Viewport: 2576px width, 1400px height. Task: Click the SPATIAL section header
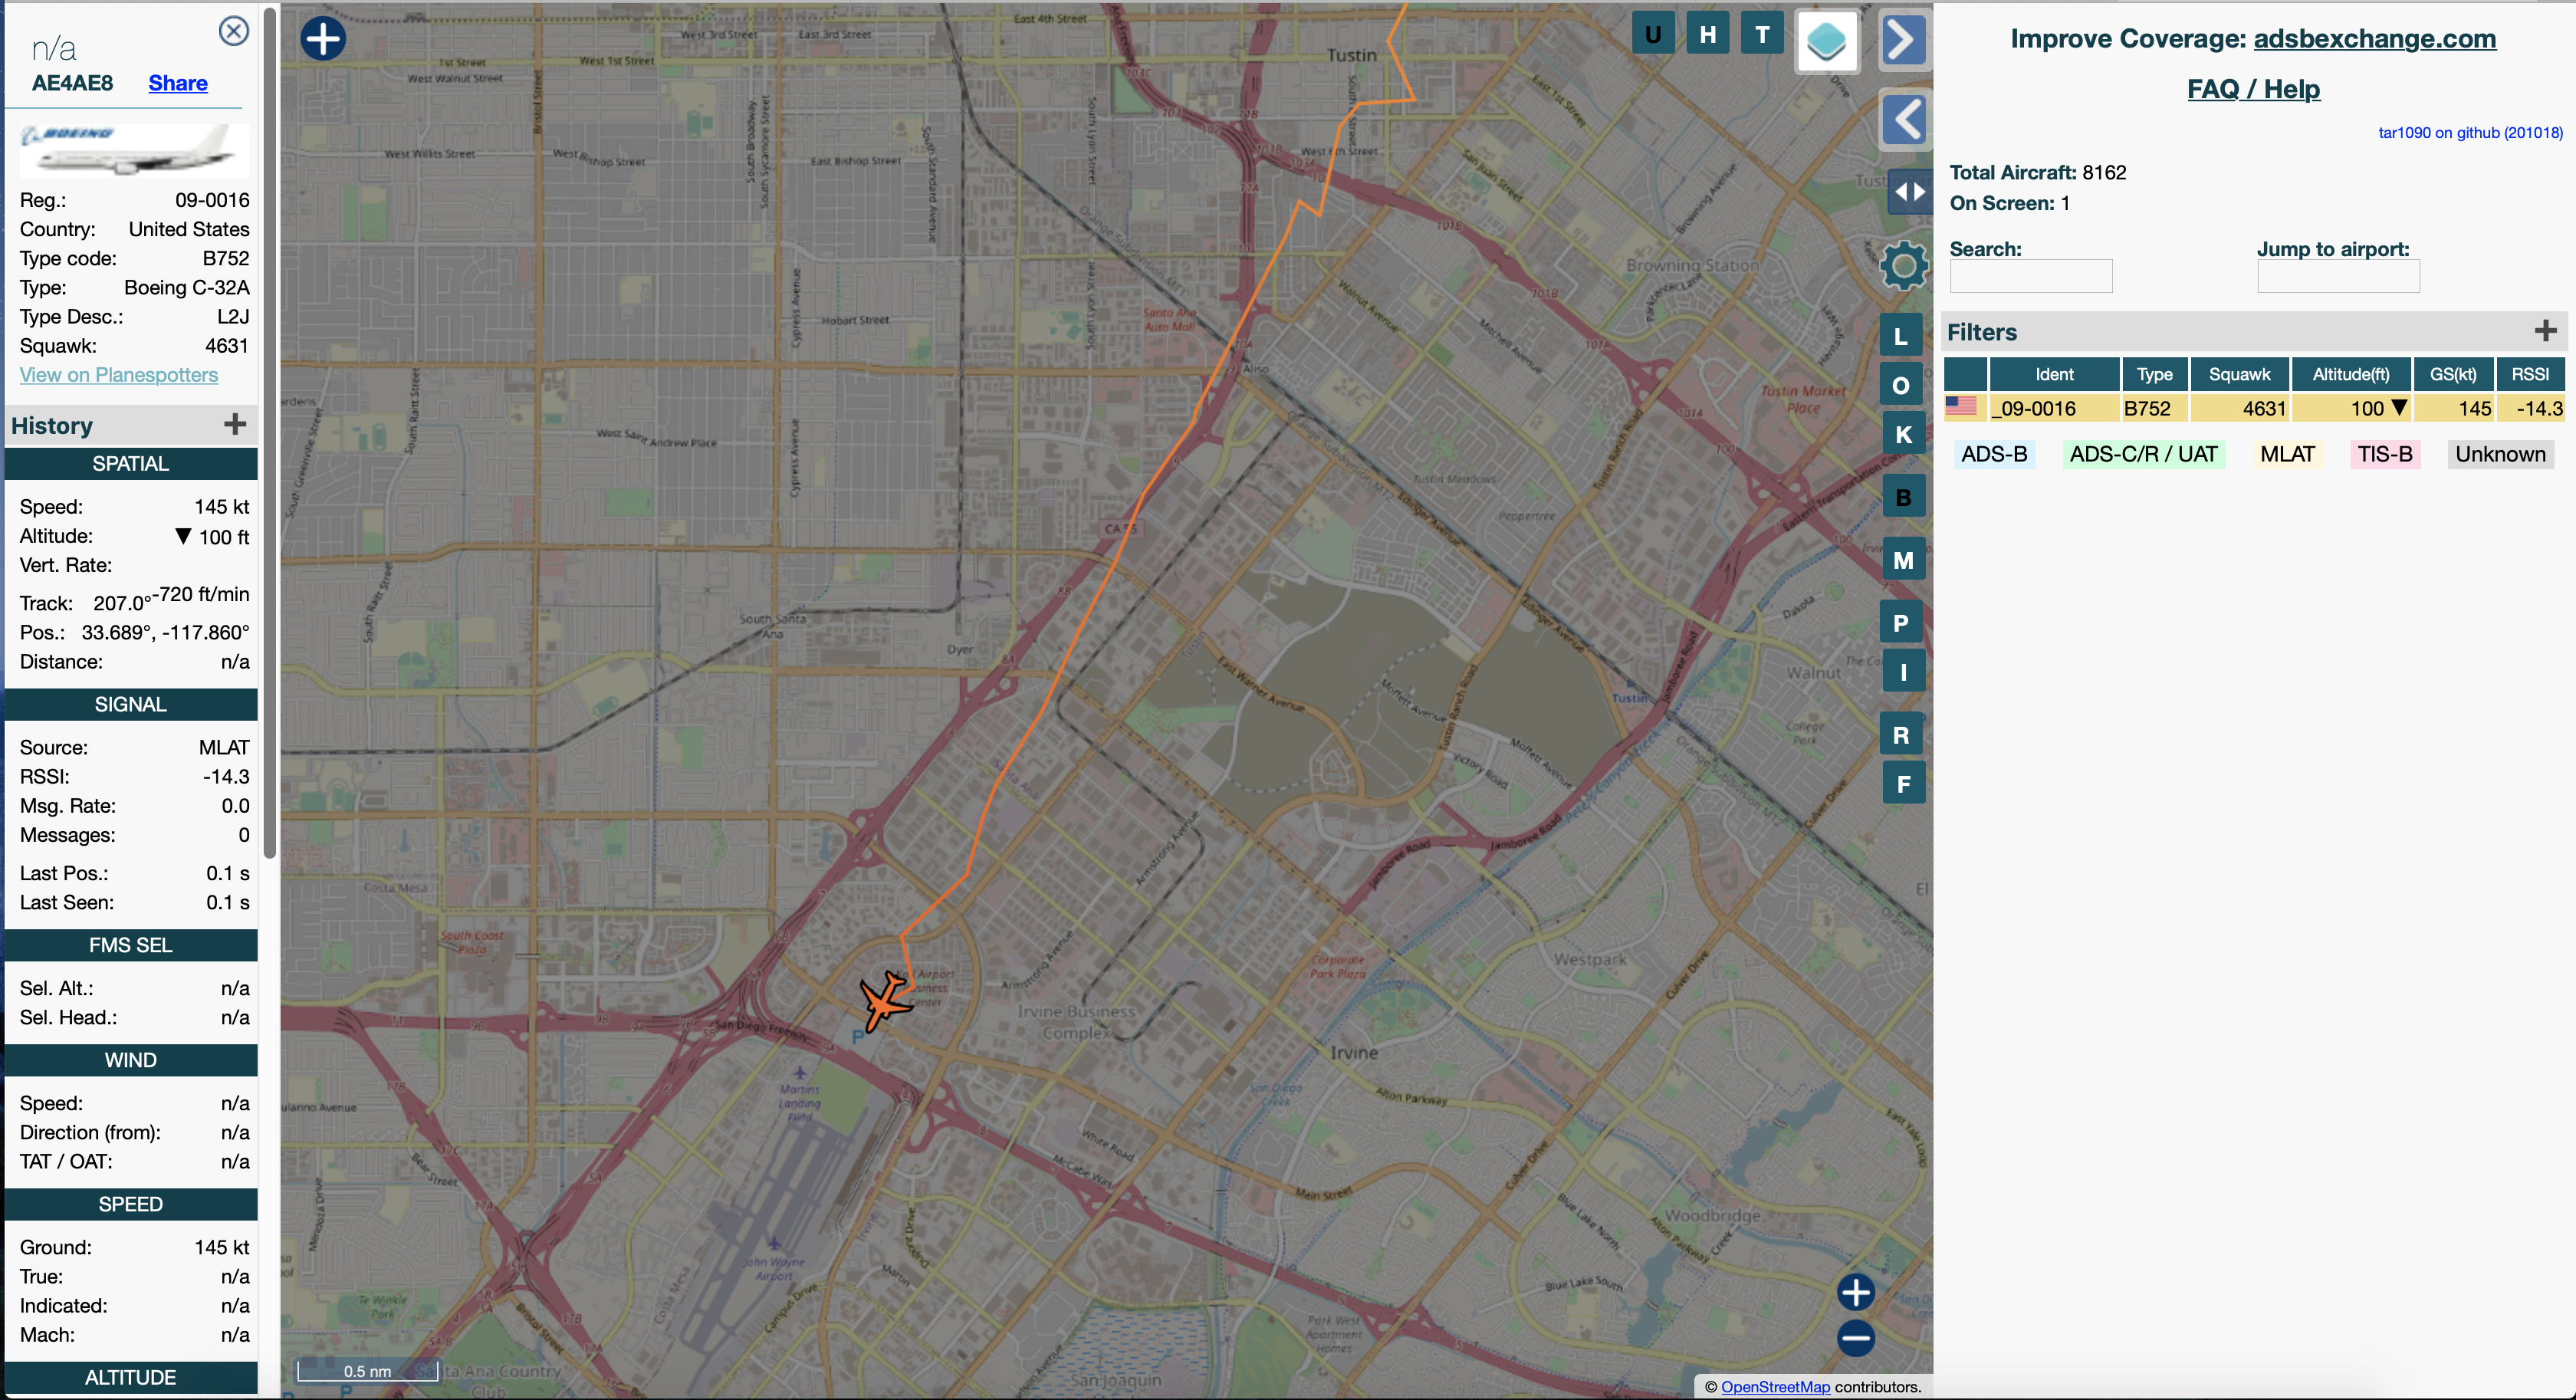coord(131,463)
